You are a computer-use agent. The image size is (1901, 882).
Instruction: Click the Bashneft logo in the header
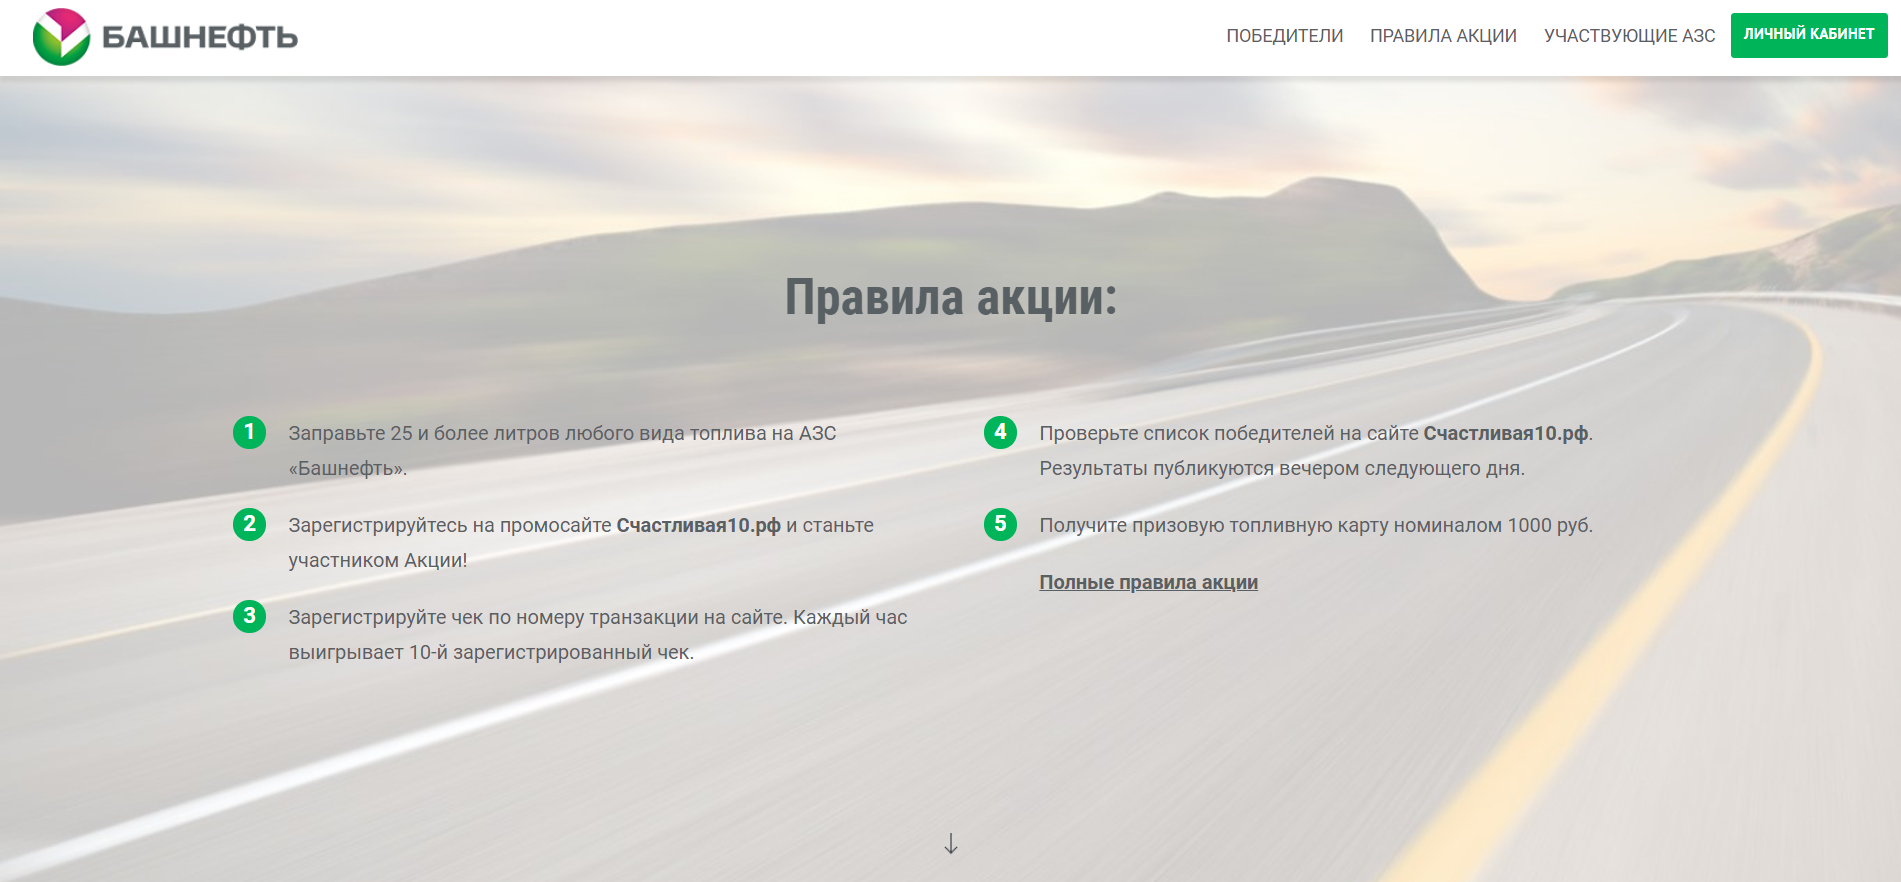pos(165,37)
